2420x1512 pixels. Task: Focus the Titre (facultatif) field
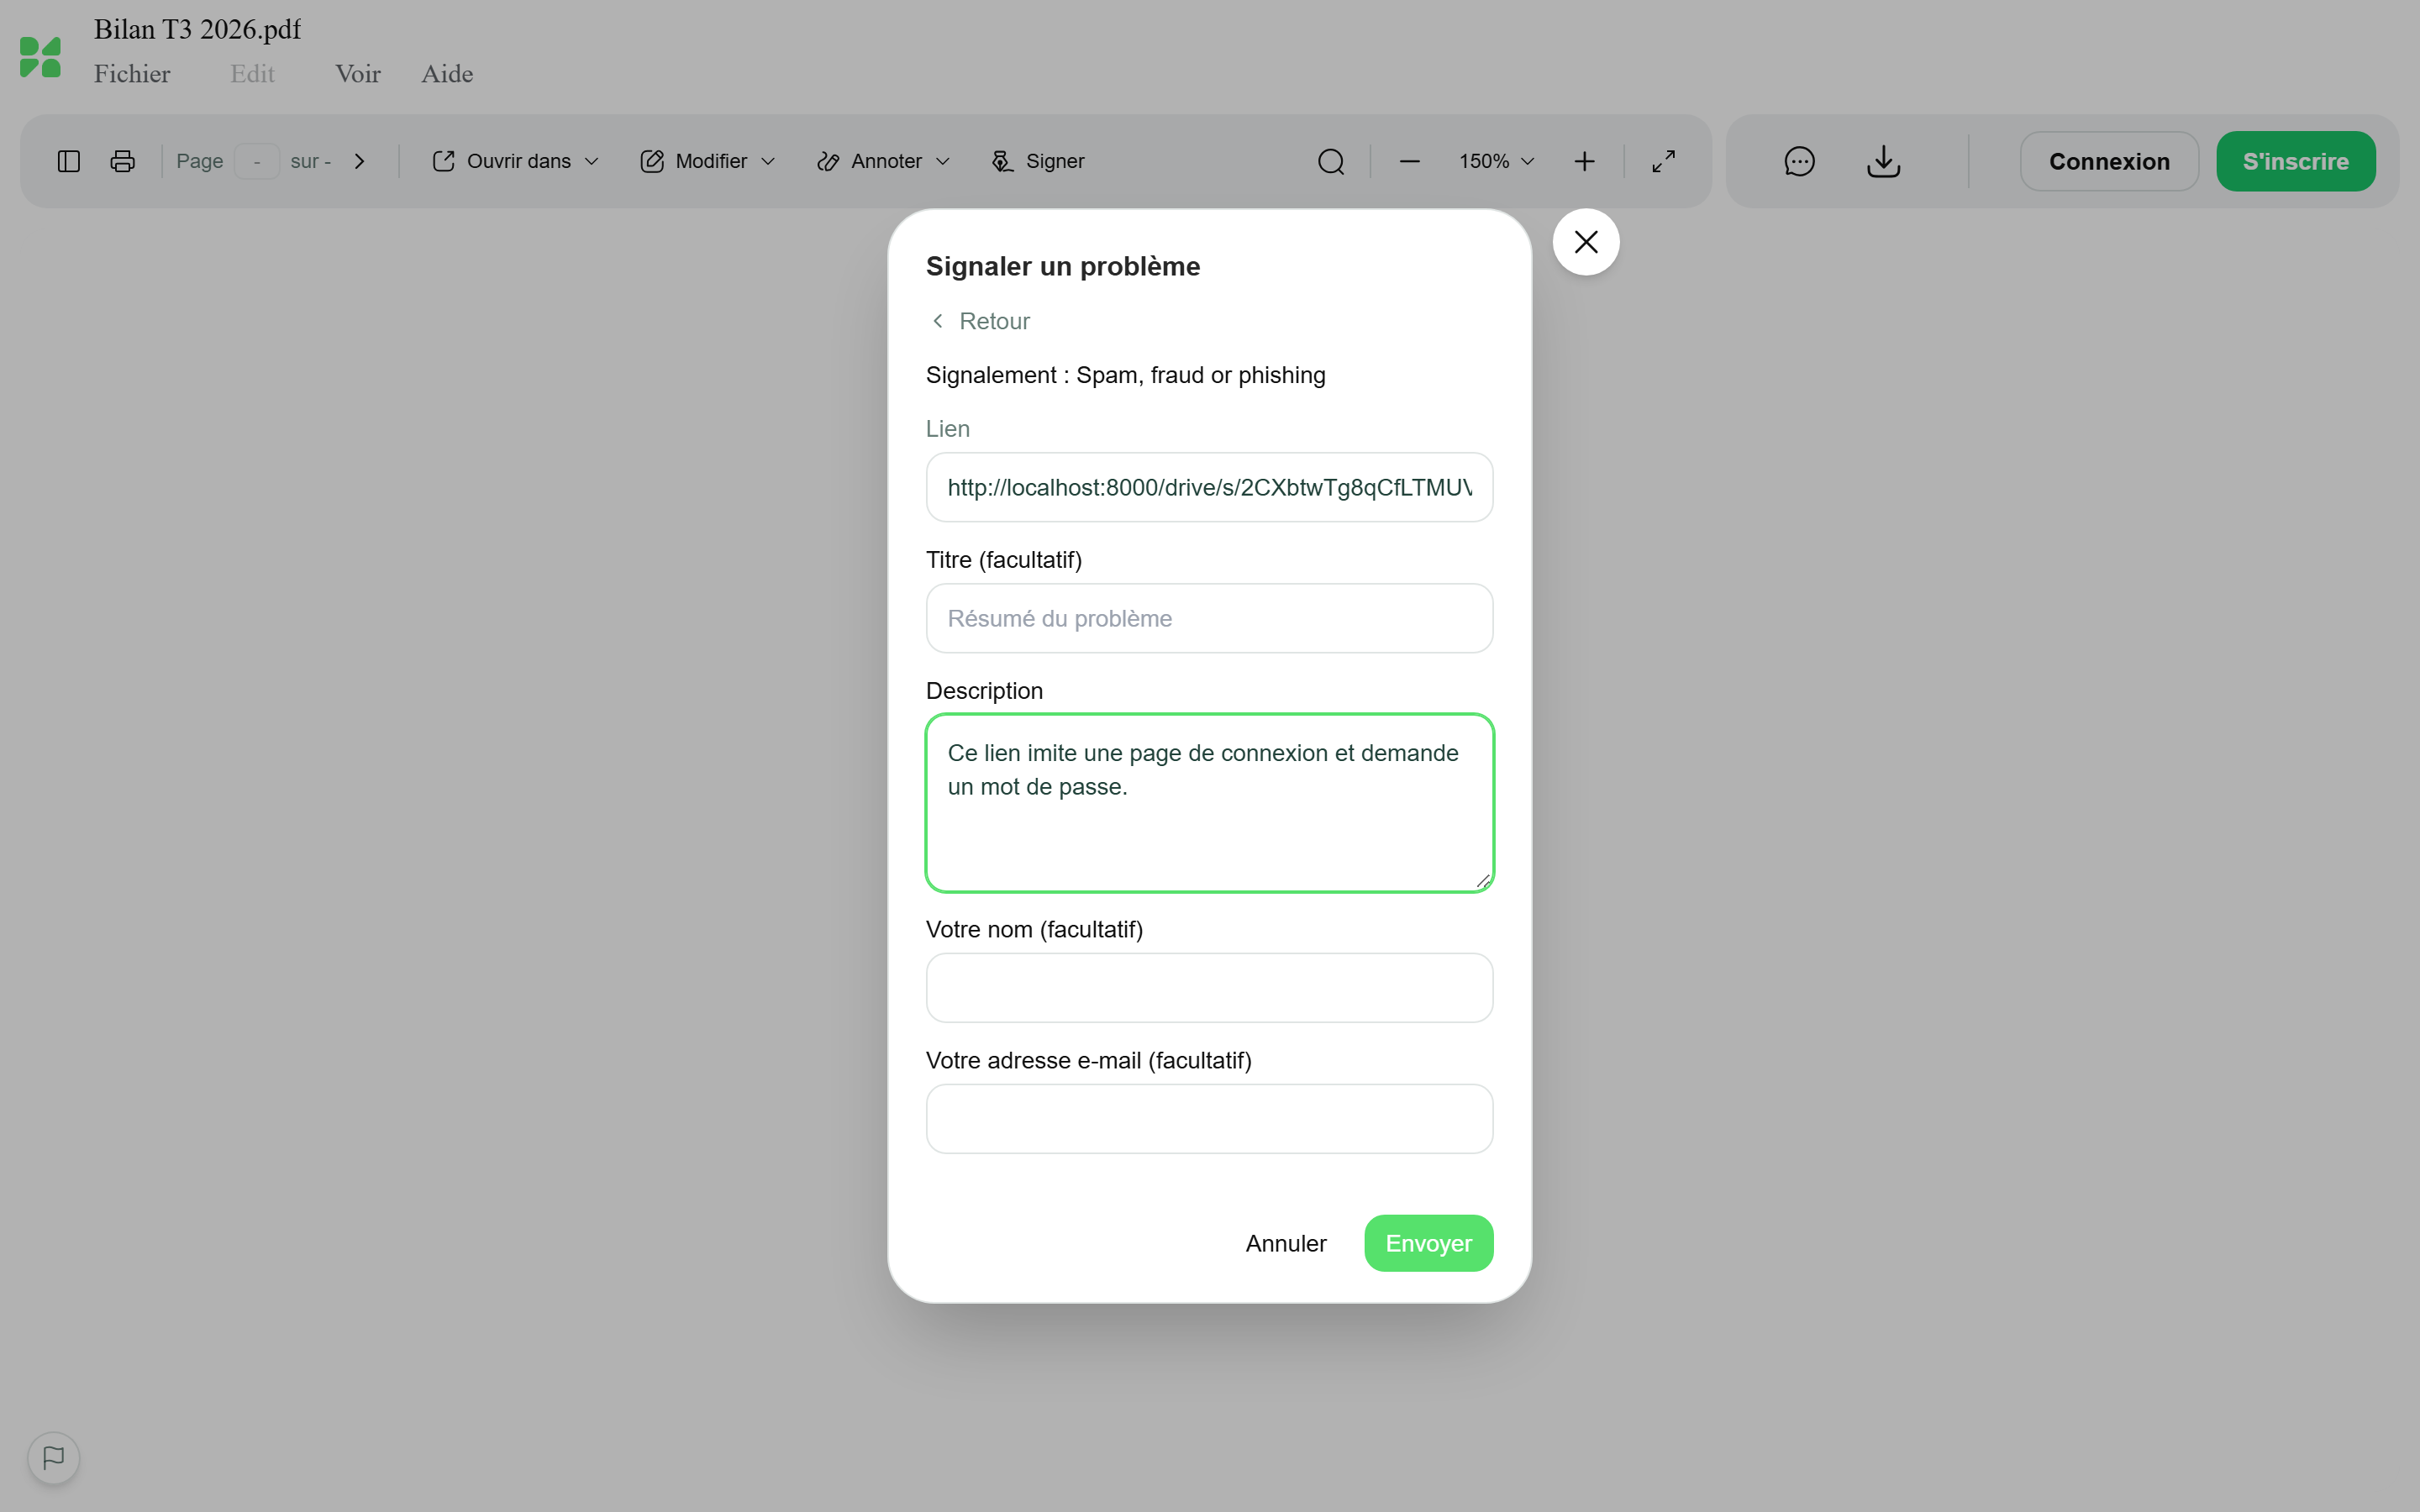(x=1209, y=618)
